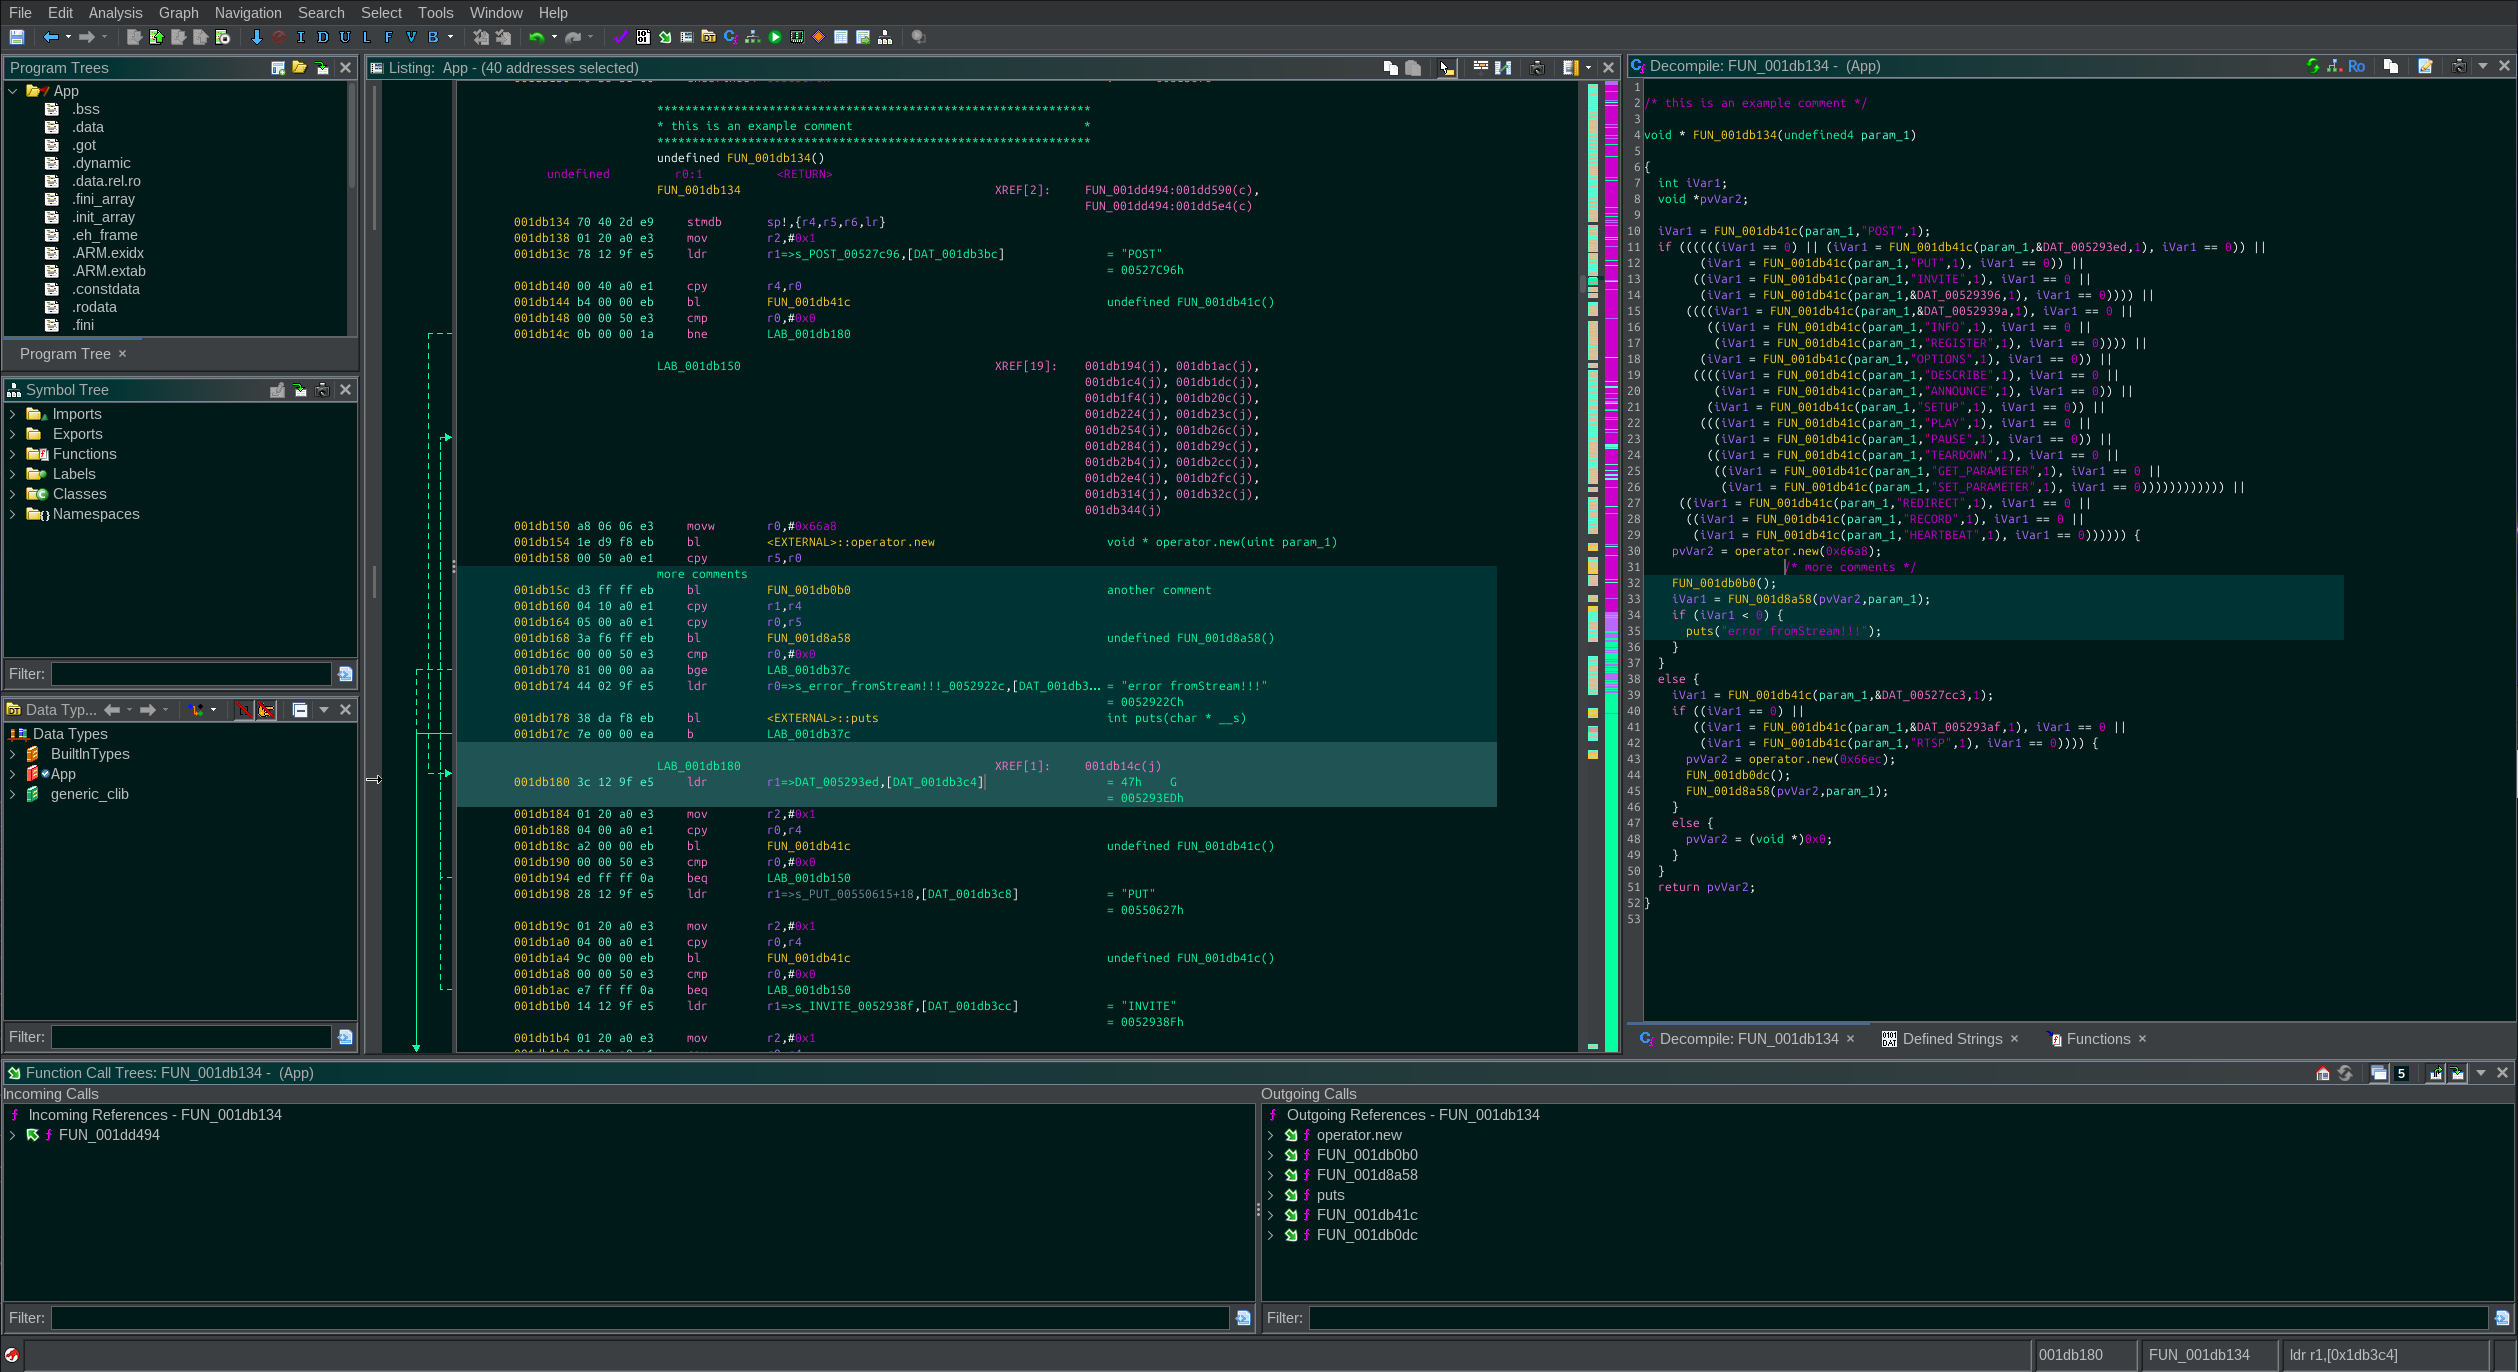The height and width of the screenshot is (1372, 2518).
Task: Click the green Script Manager play icon
Action: 775,37
